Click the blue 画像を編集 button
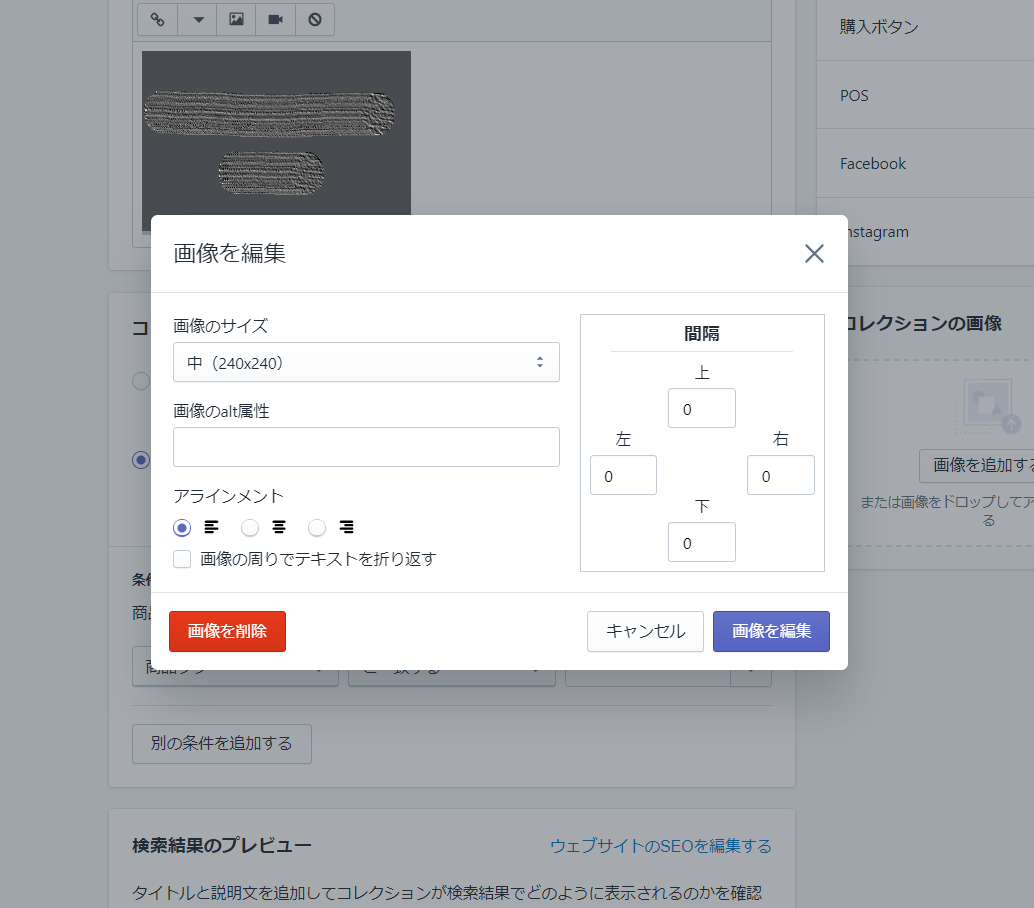The height and width of the screenshot is (908, 1034). coord(772,631)
